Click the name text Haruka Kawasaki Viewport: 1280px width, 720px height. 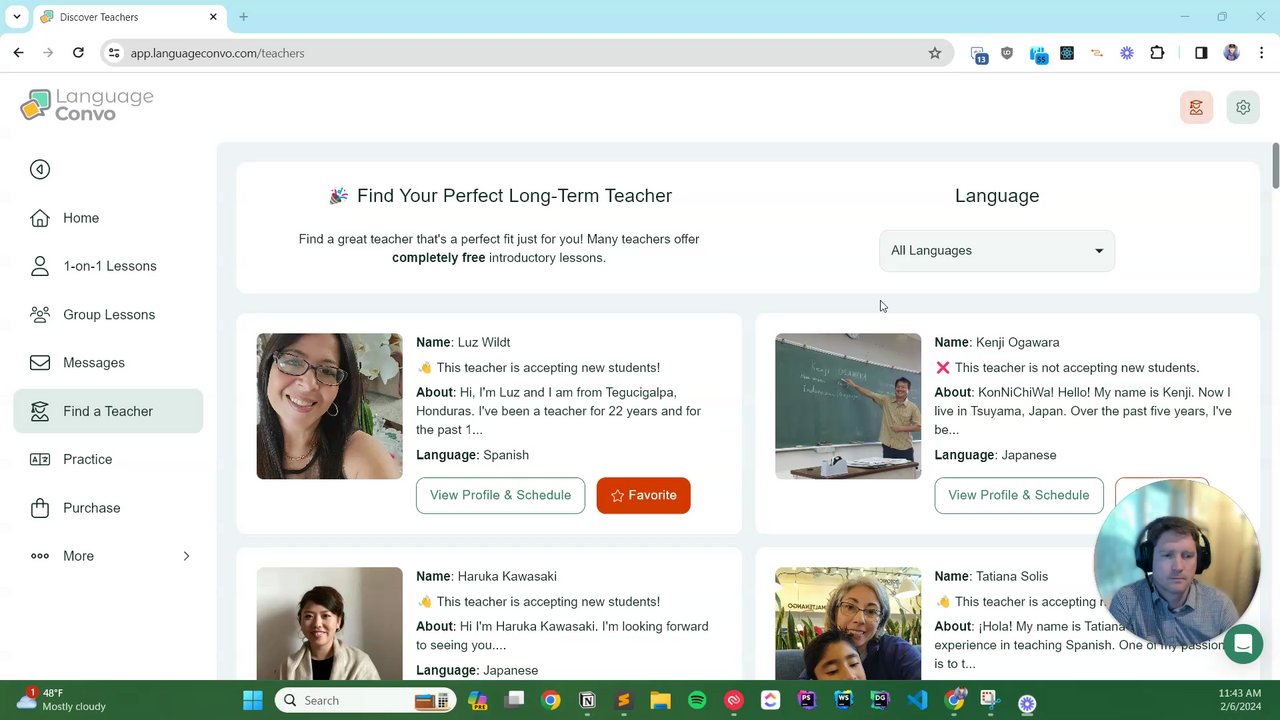coord(507,576)
